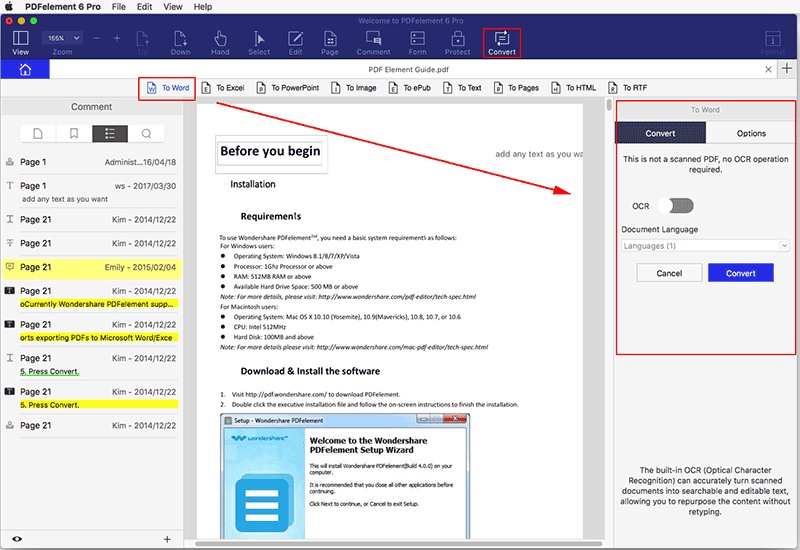The height and width of the screenshot is (550, 800).
Task: Open the Comment tool
Action: [373, 43]
